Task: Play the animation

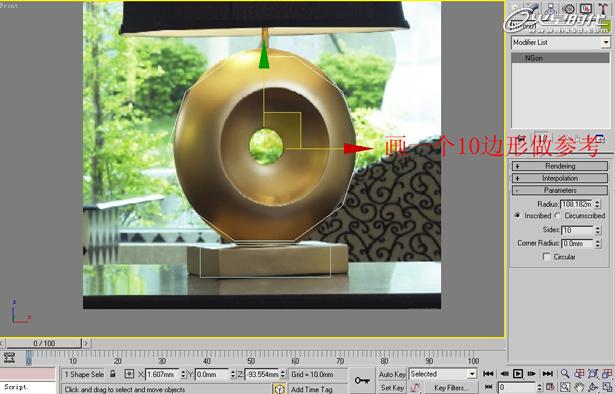Action: coord(518,374)
